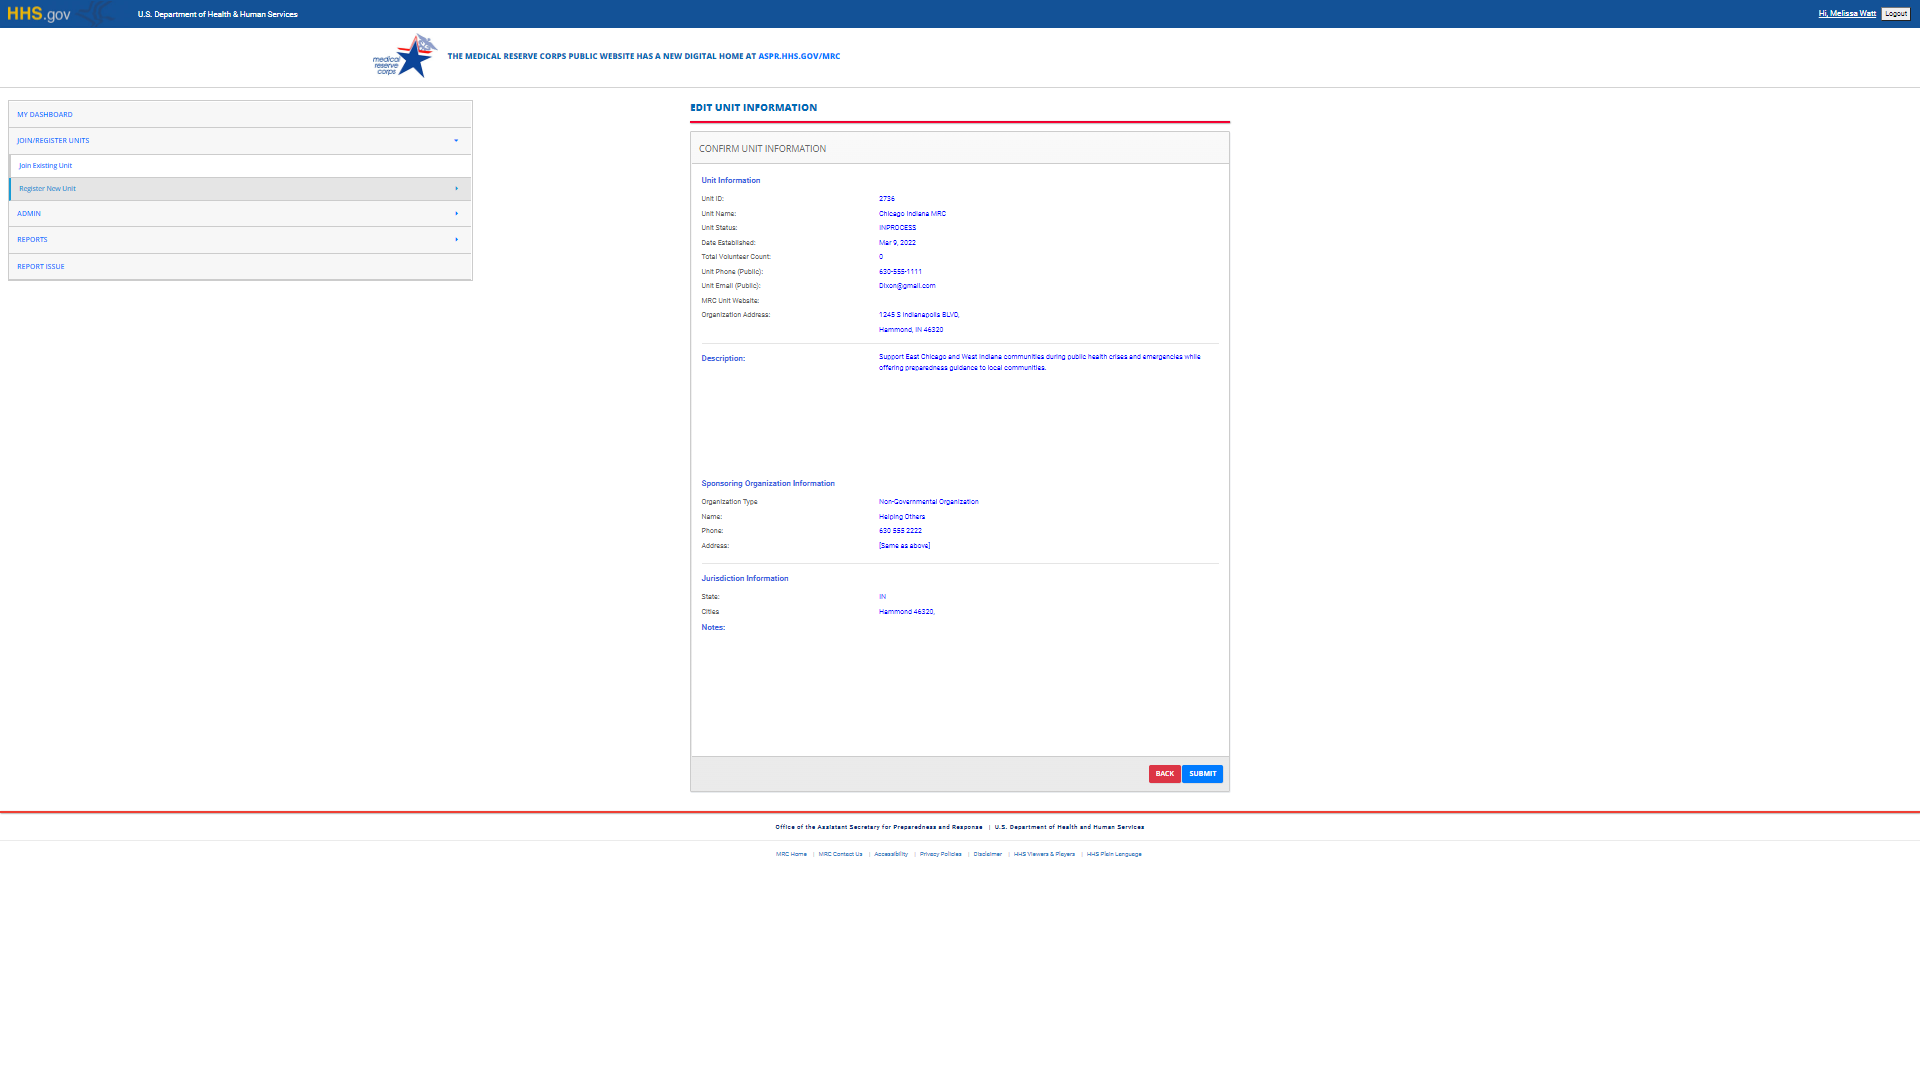The image size is (1920, 1080).
Task: Open Report Issue menu item
Action: coord(41,267)
